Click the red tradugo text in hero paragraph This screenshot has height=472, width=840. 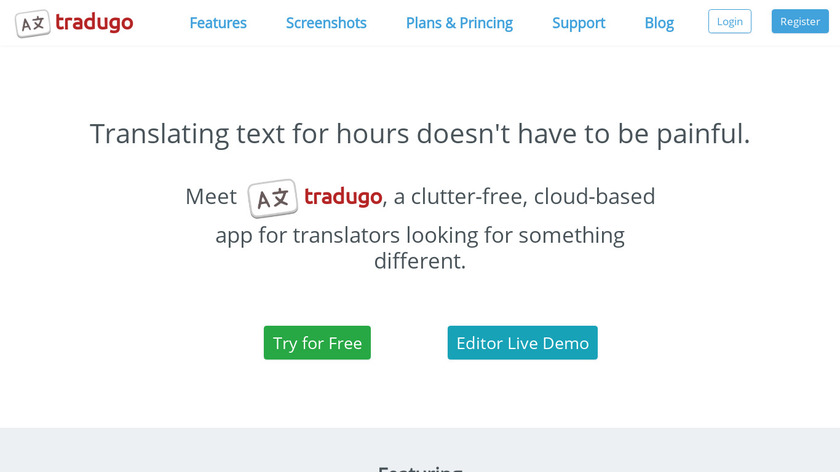coord(342,196)
